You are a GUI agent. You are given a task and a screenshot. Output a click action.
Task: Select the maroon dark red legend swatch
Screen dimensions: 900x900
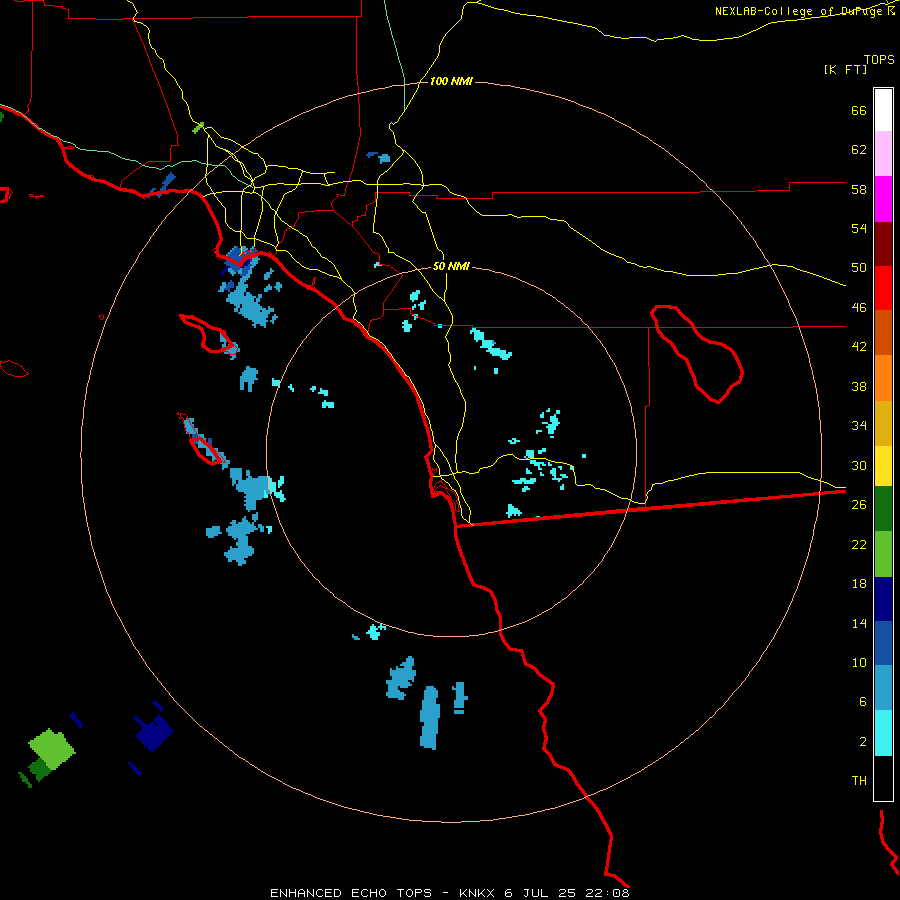pos(883,244)
